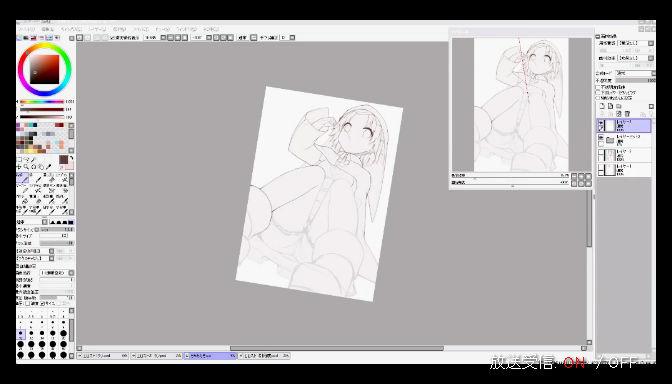Click the undo button in top toolbar

click(x=80, y=38)
